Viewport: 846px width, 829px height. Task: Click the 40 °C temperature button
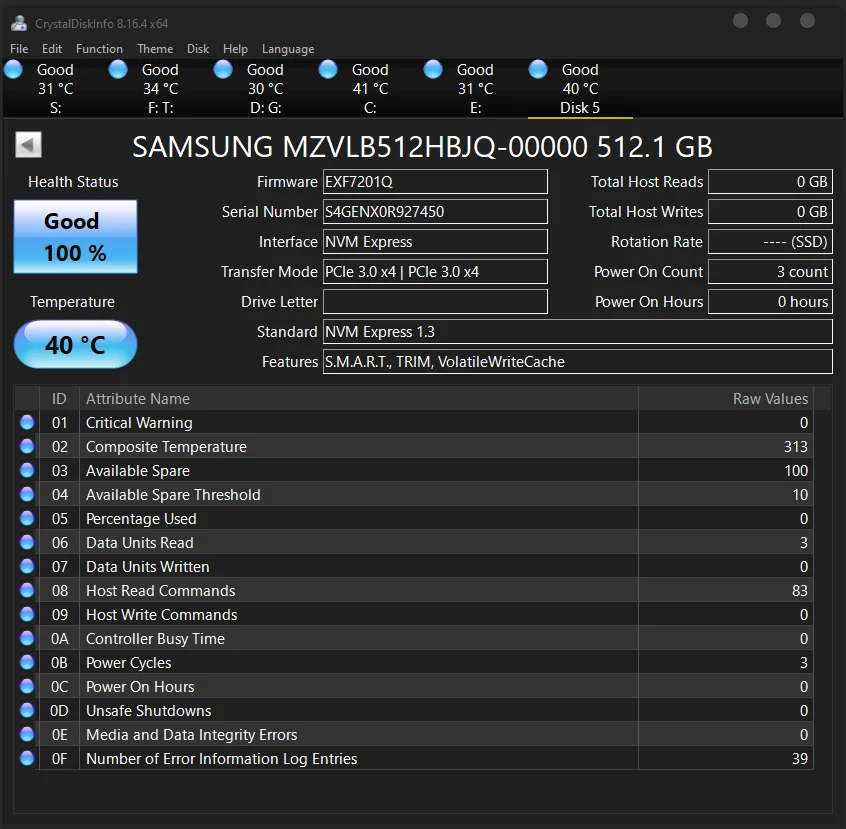75,344
